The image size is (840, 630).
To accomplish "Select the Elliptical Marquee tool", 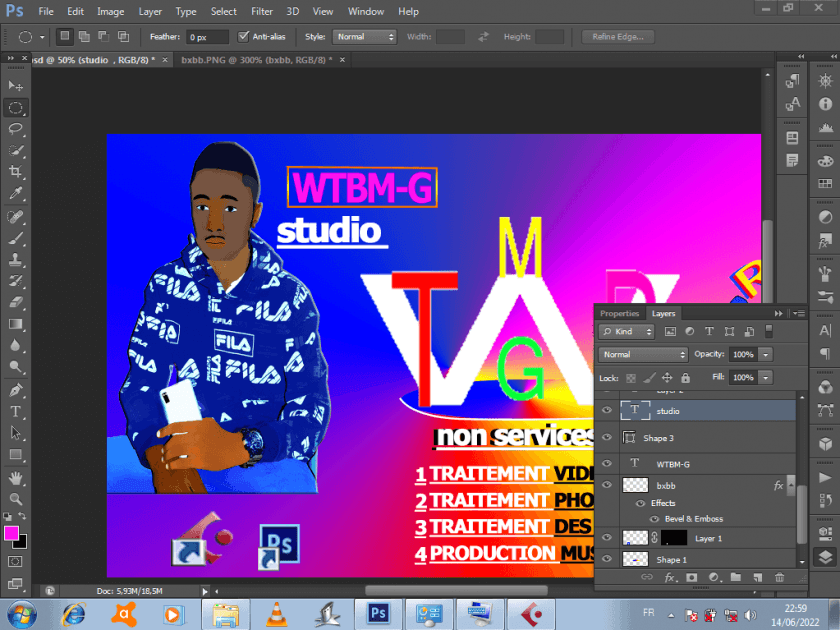I will click(x=16, y=108).
